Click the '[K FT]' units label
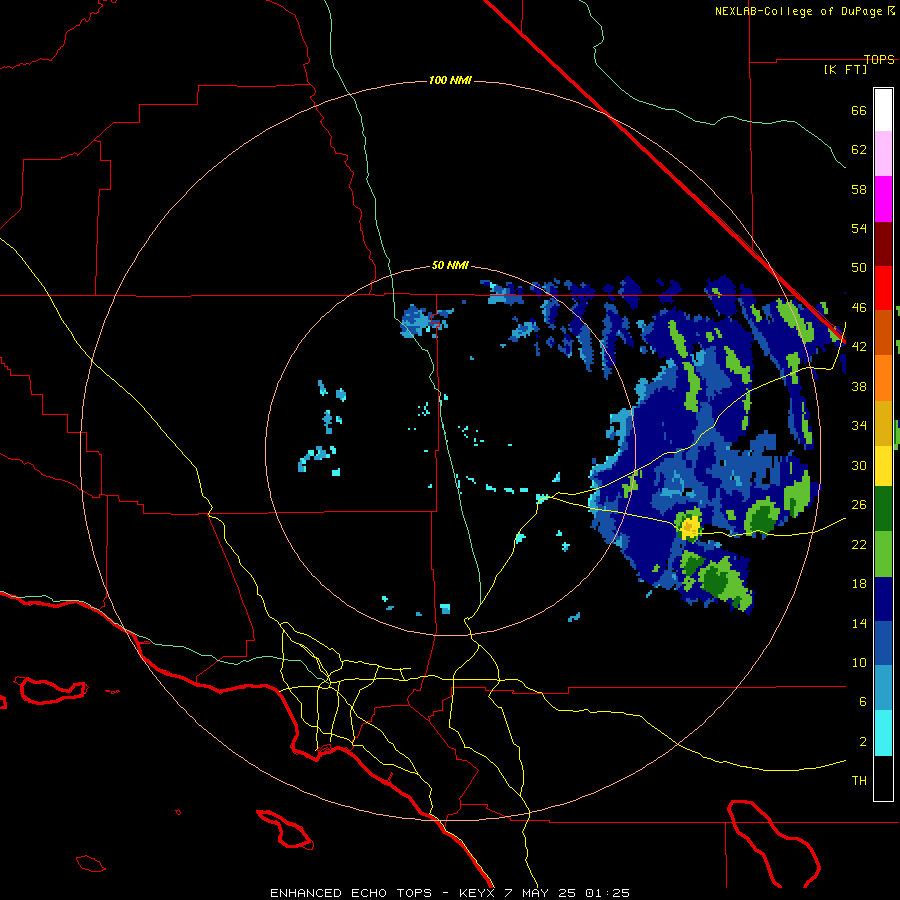 (845, 69)
